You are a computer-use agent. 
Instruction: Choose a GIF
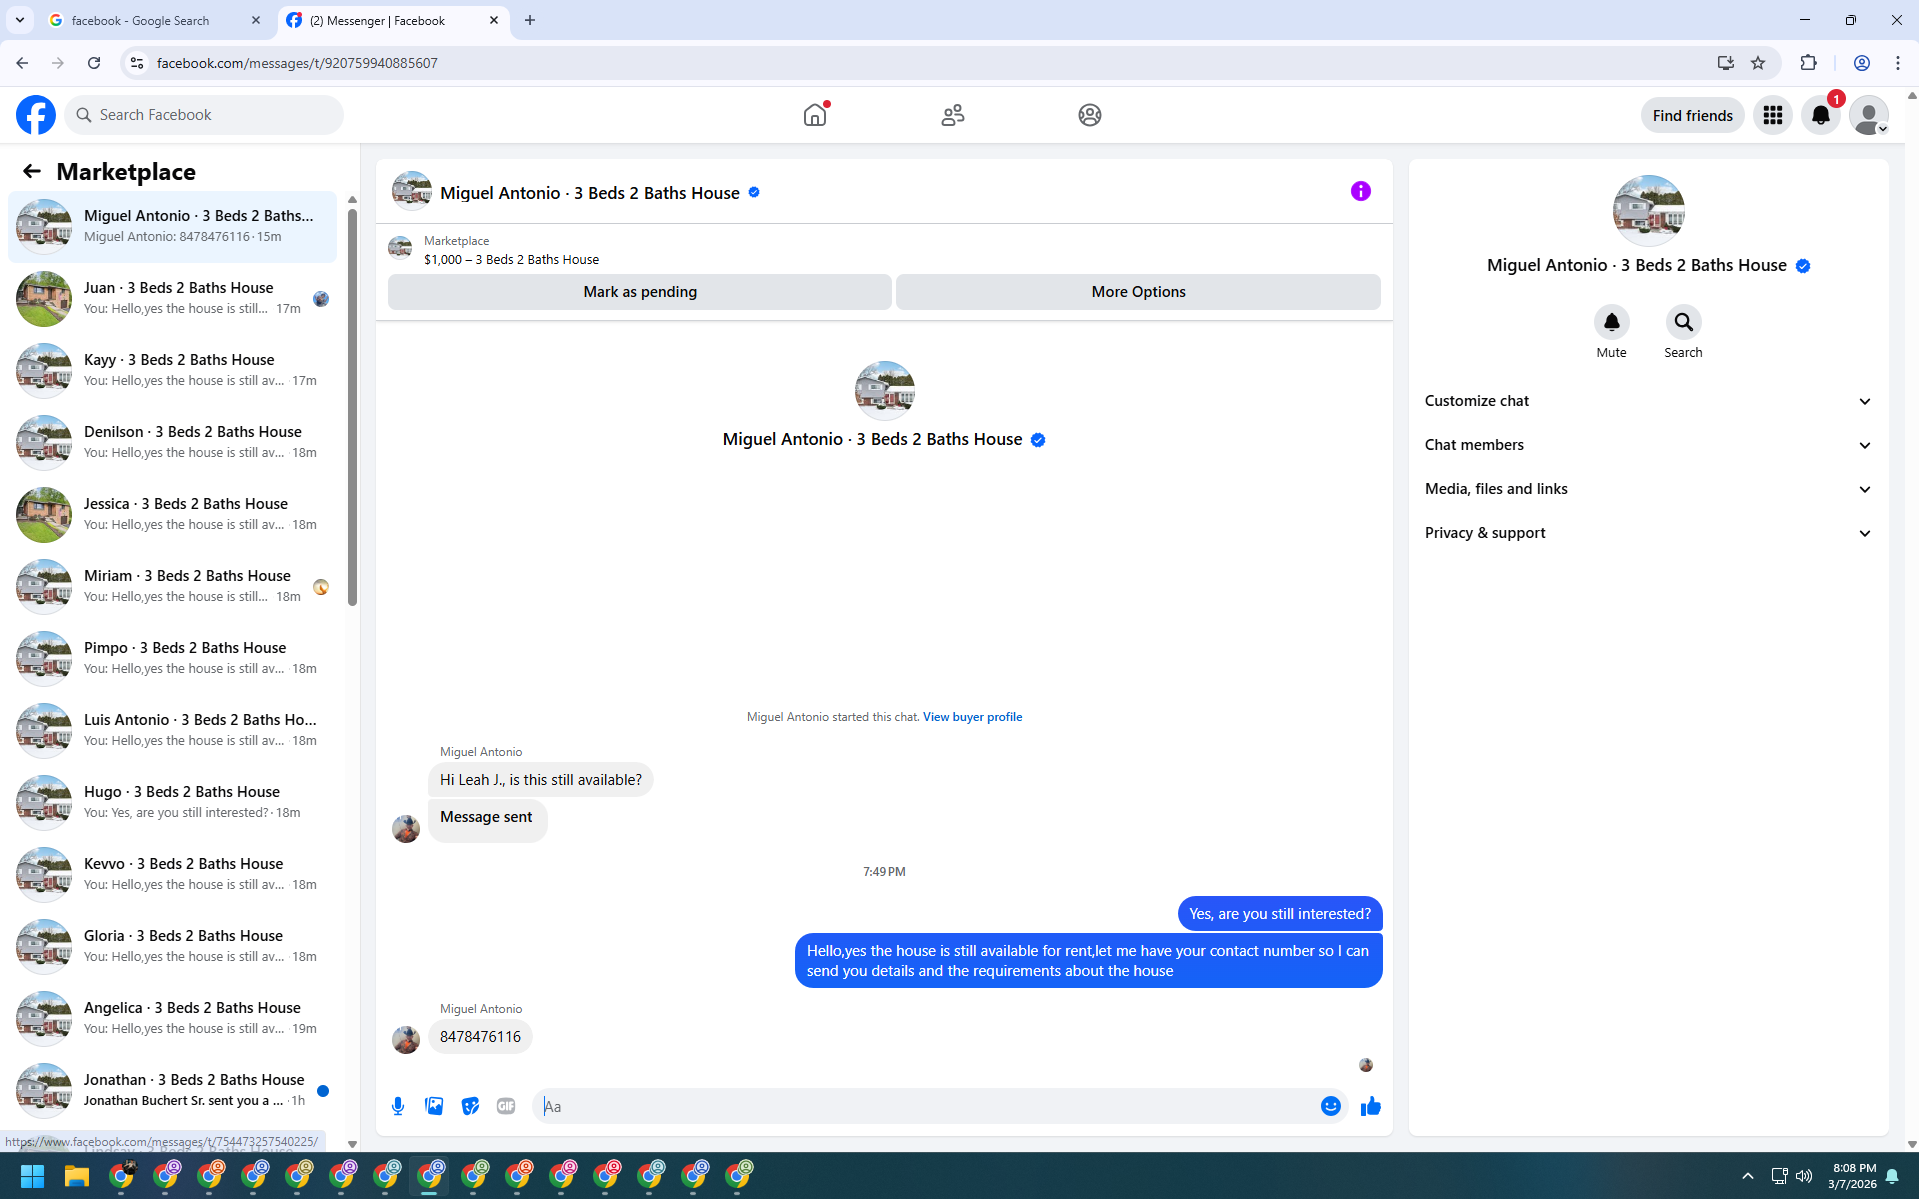pos(506,1106)
